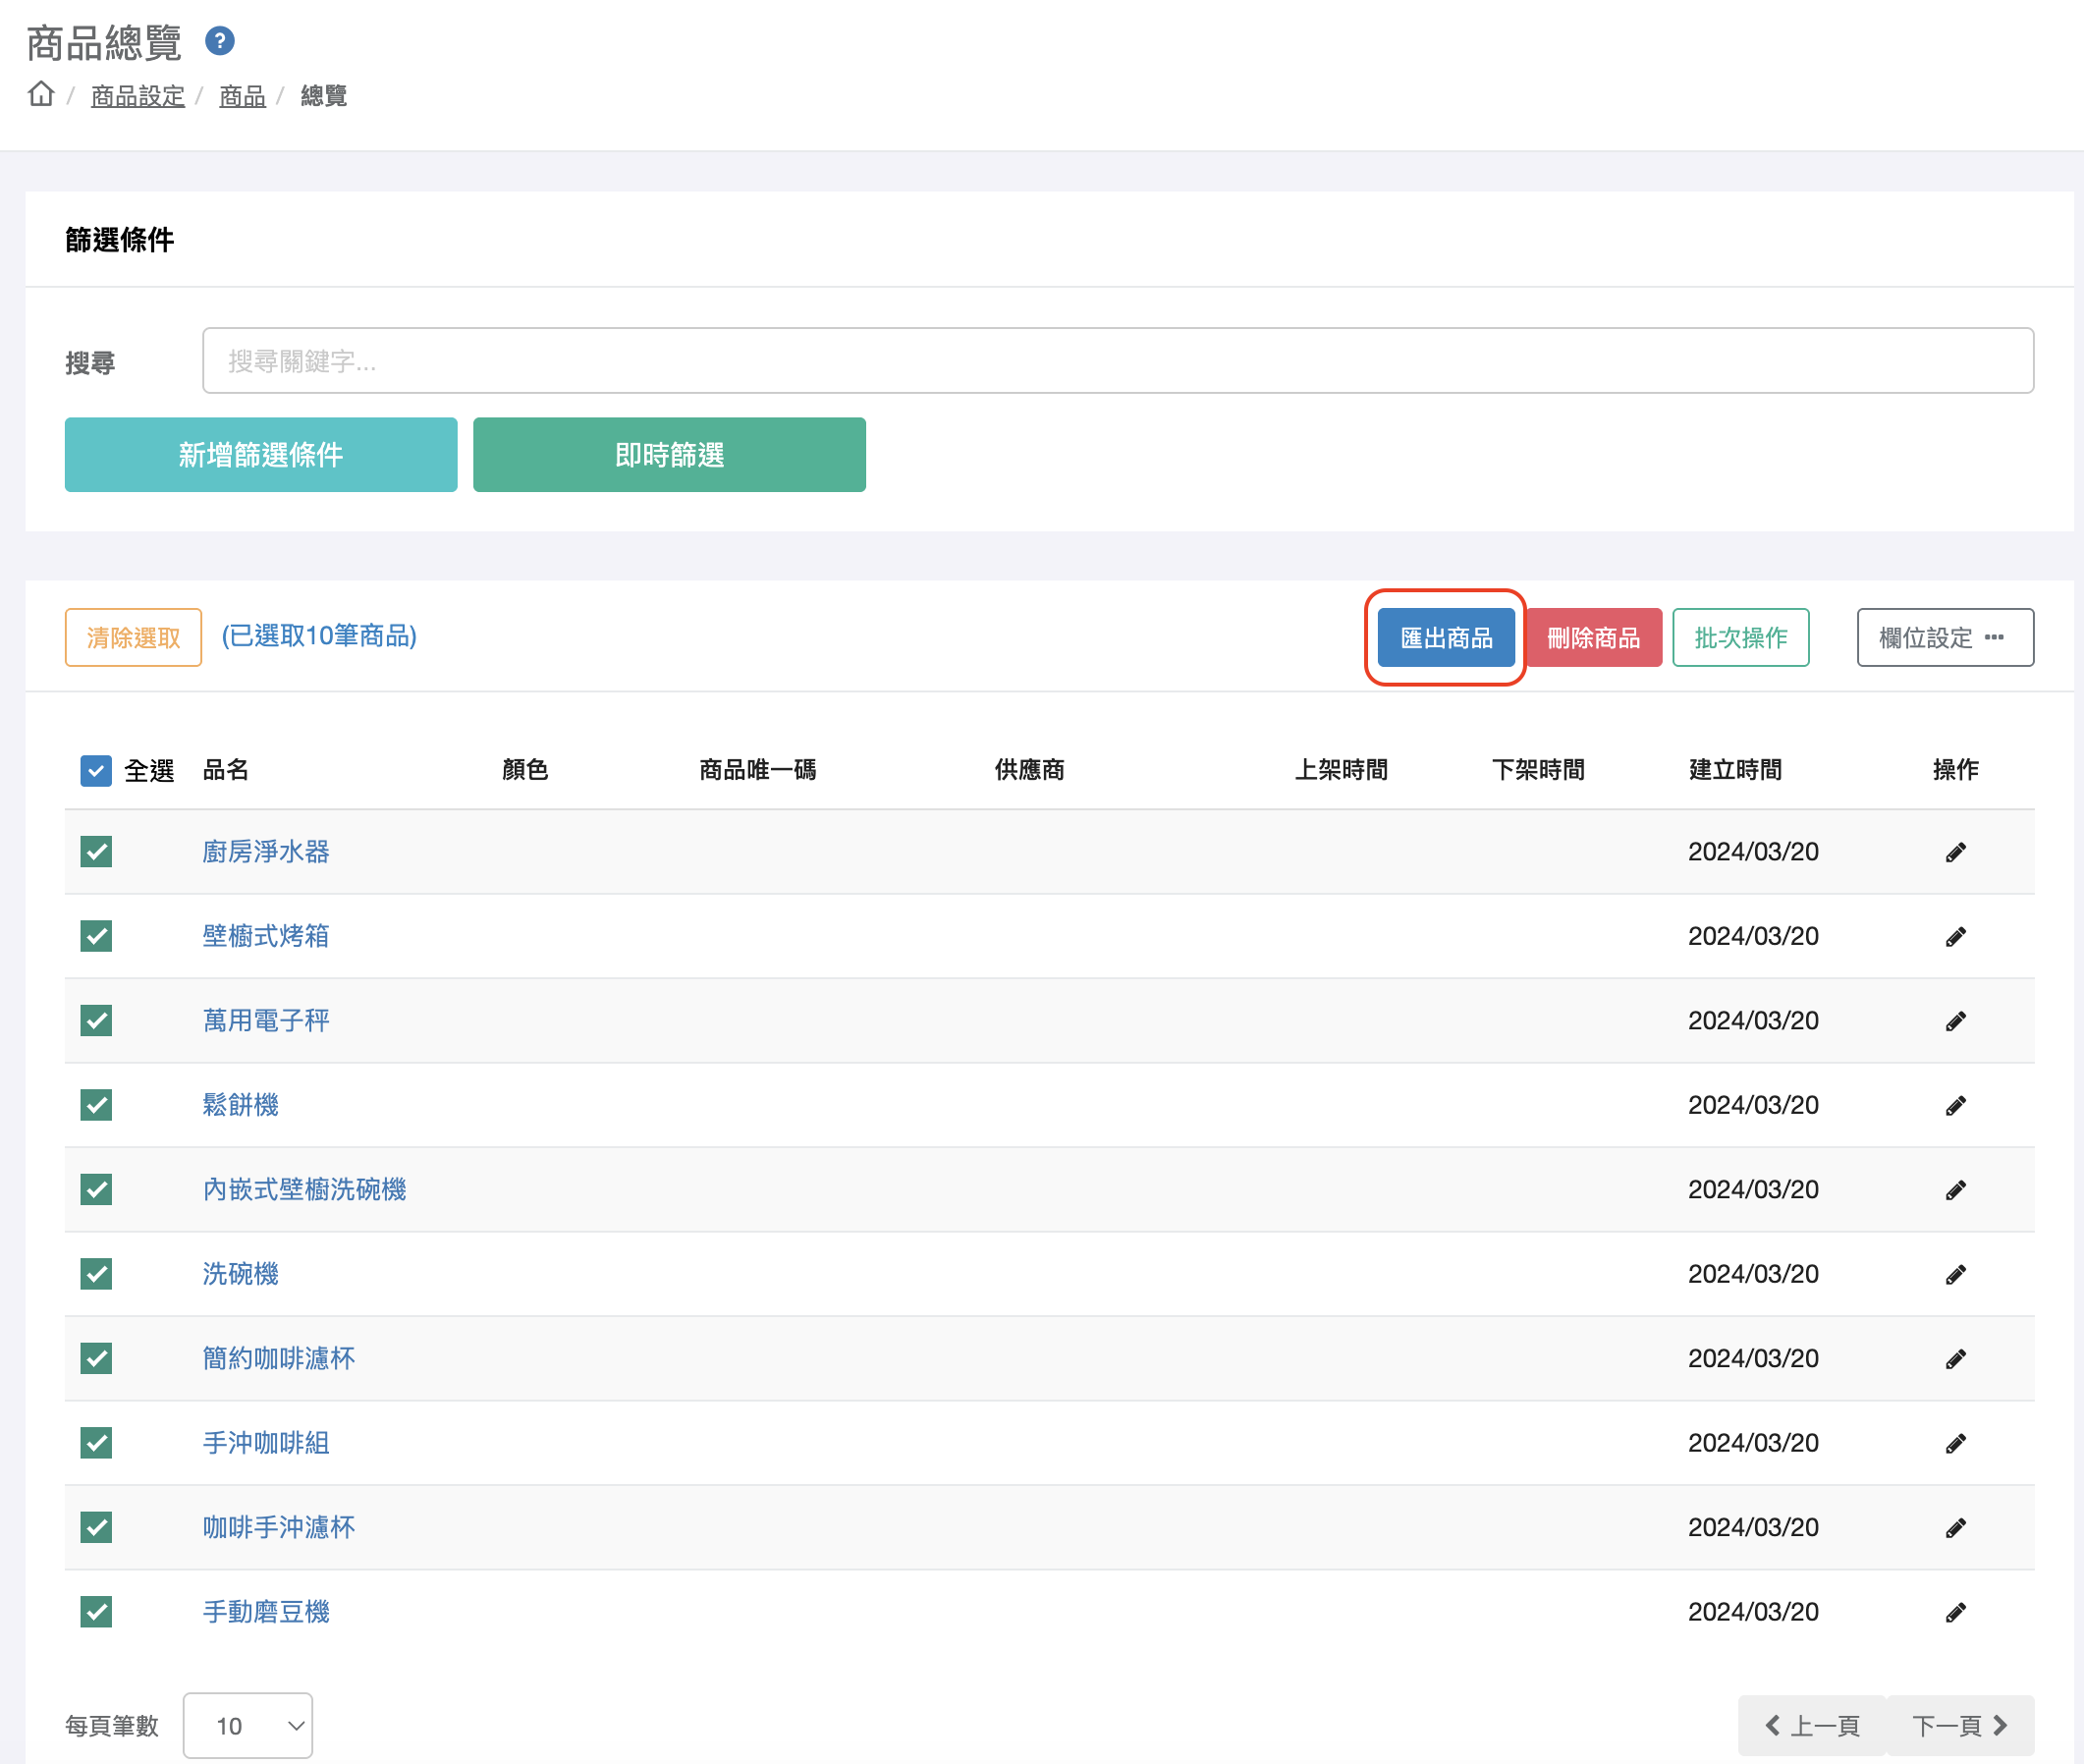
Task: Click the 顏色 column header
Action: pos(525,770)
